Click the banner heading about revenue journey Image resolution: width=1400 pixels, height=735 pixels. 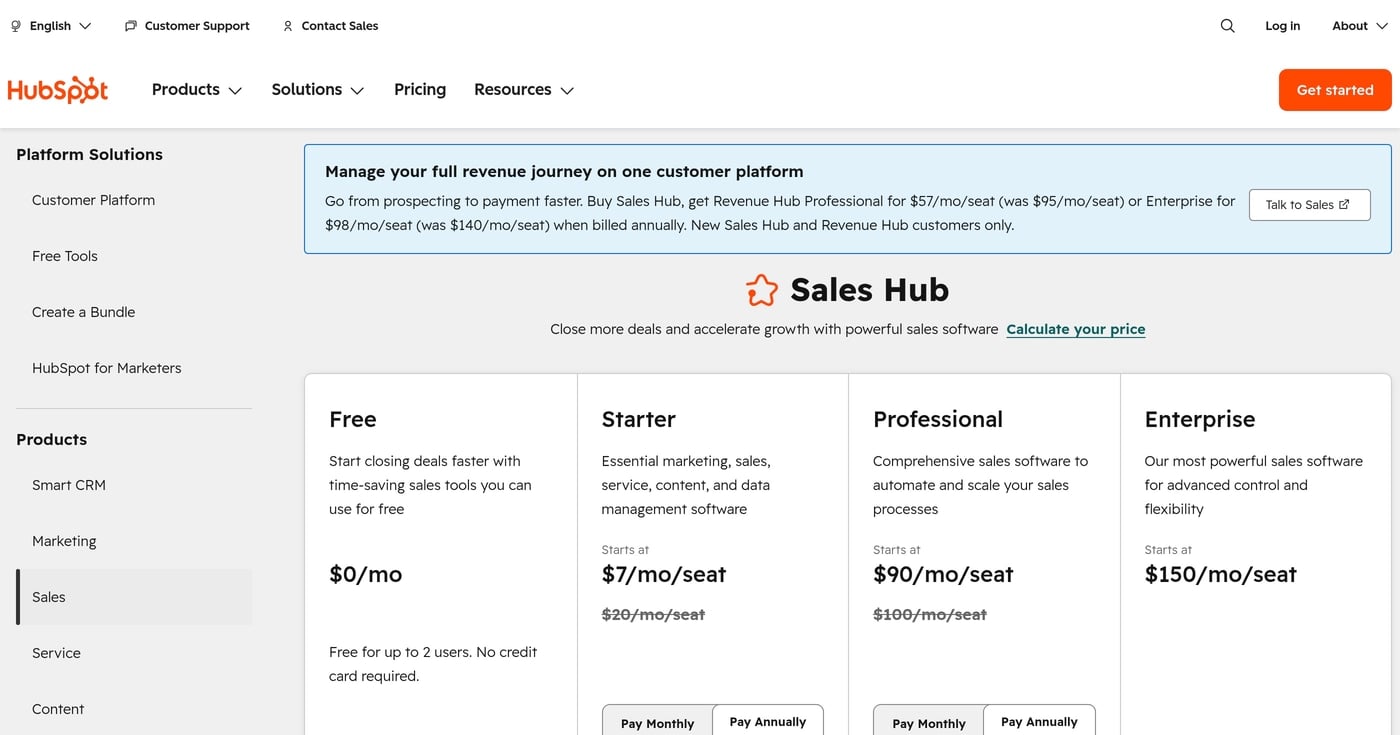click(x=564, y=171)
